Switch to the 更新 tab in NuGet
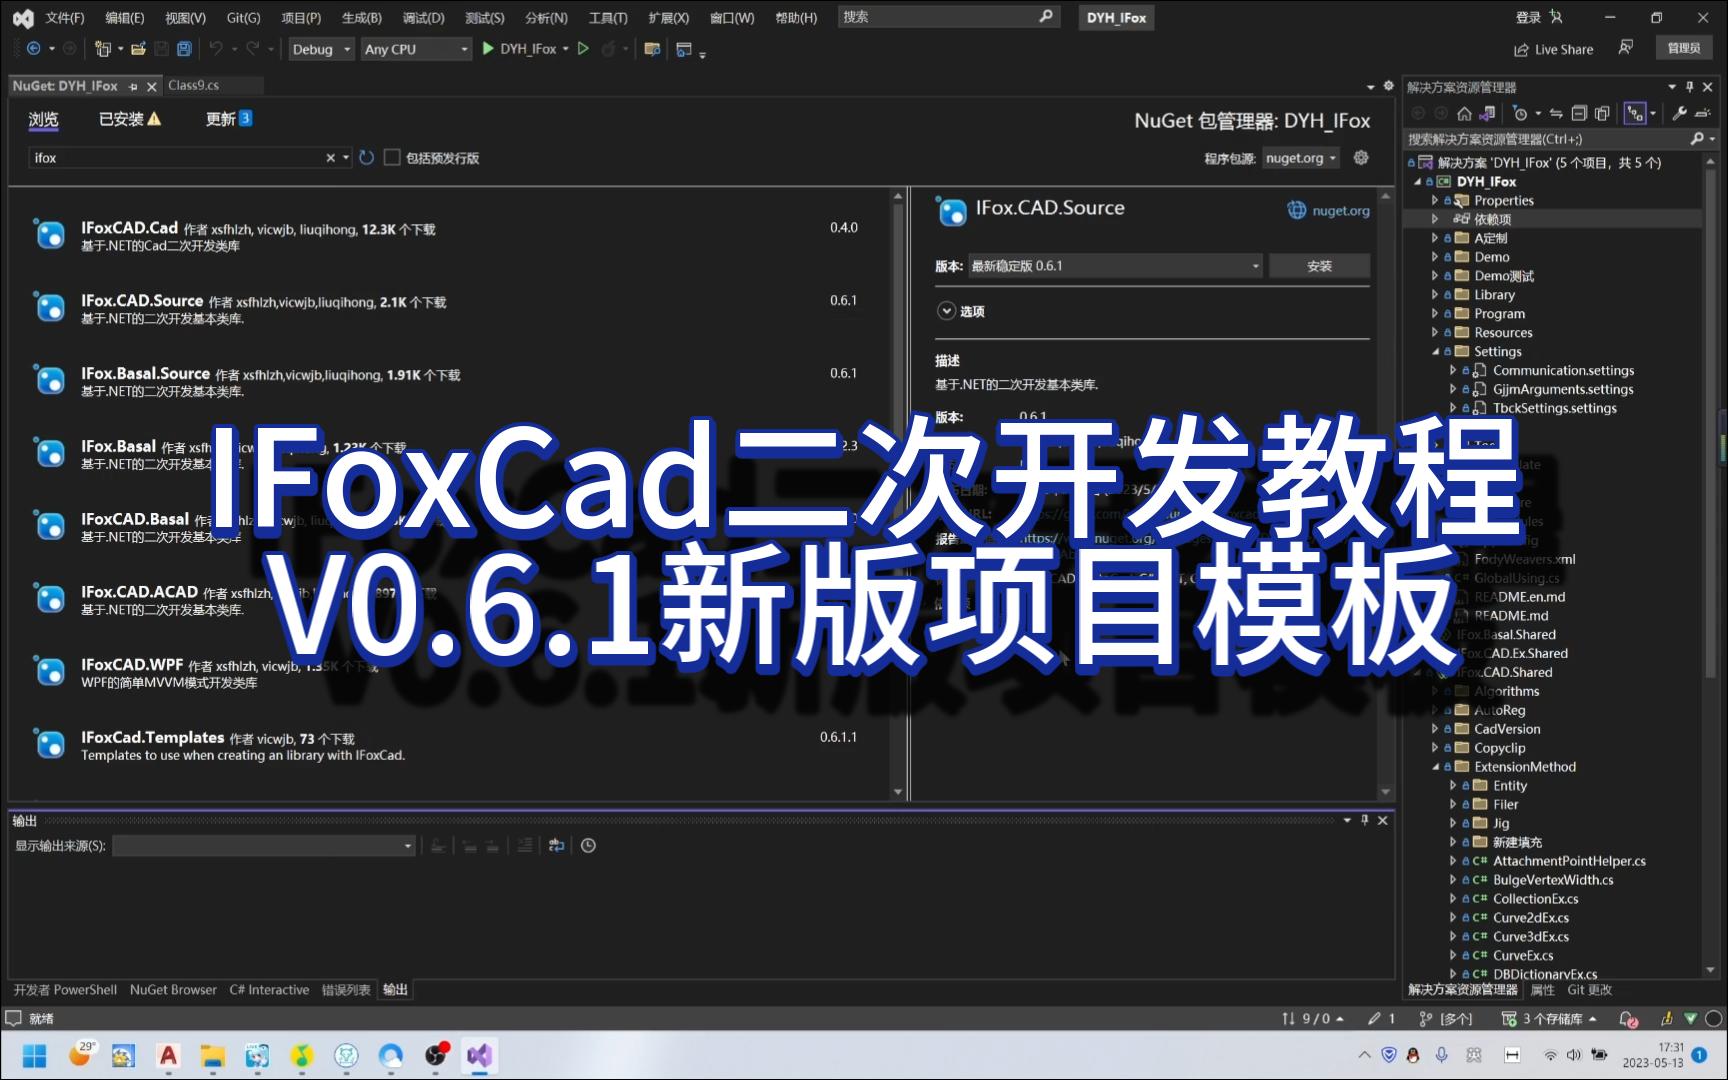 (228, 119)
